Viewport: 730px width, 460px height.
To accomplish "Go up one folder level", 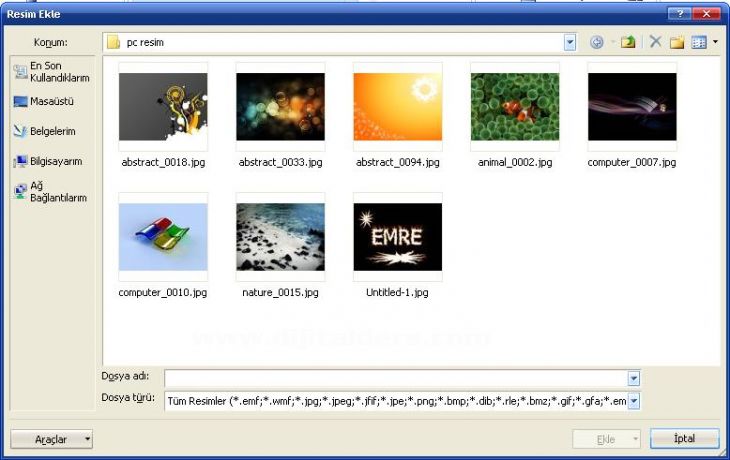I will [x=628, y=42].
